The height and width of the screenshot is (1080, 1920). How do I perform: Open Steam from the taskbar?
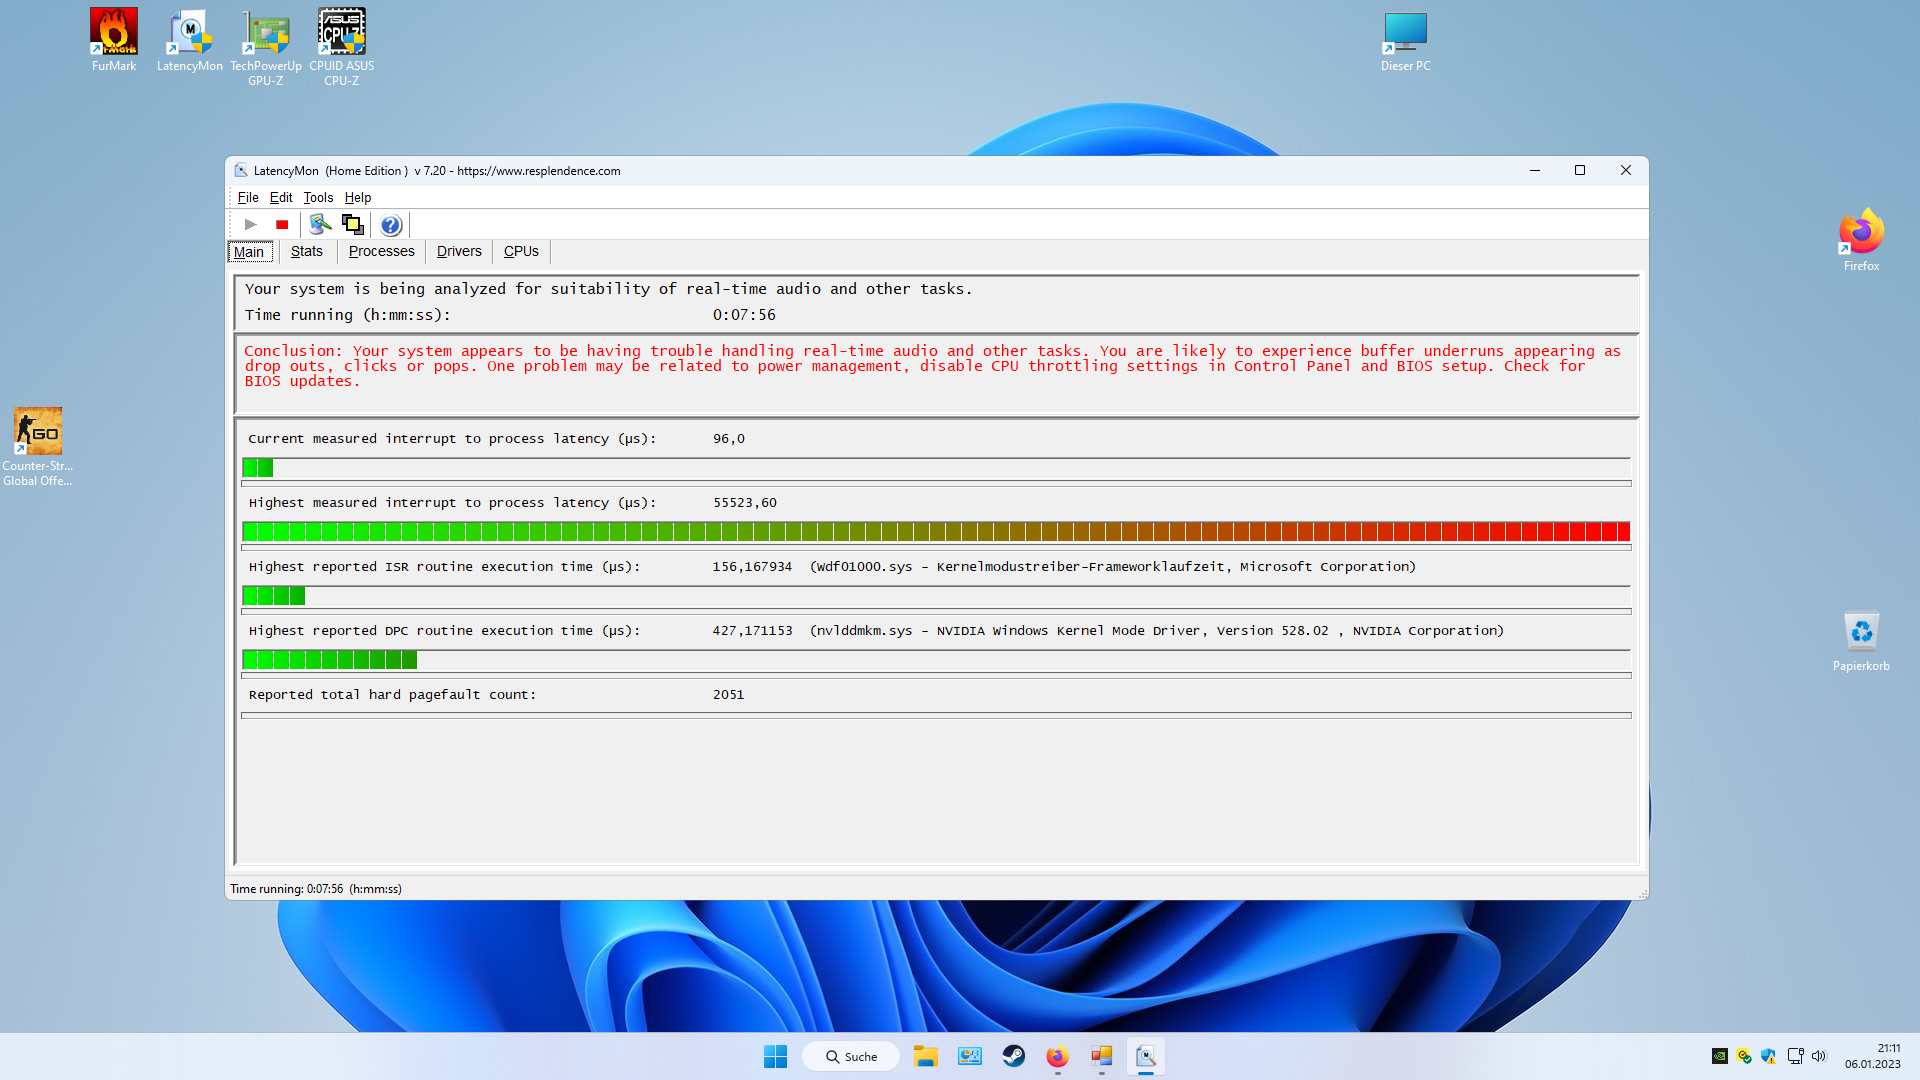click(1013, 1056)
